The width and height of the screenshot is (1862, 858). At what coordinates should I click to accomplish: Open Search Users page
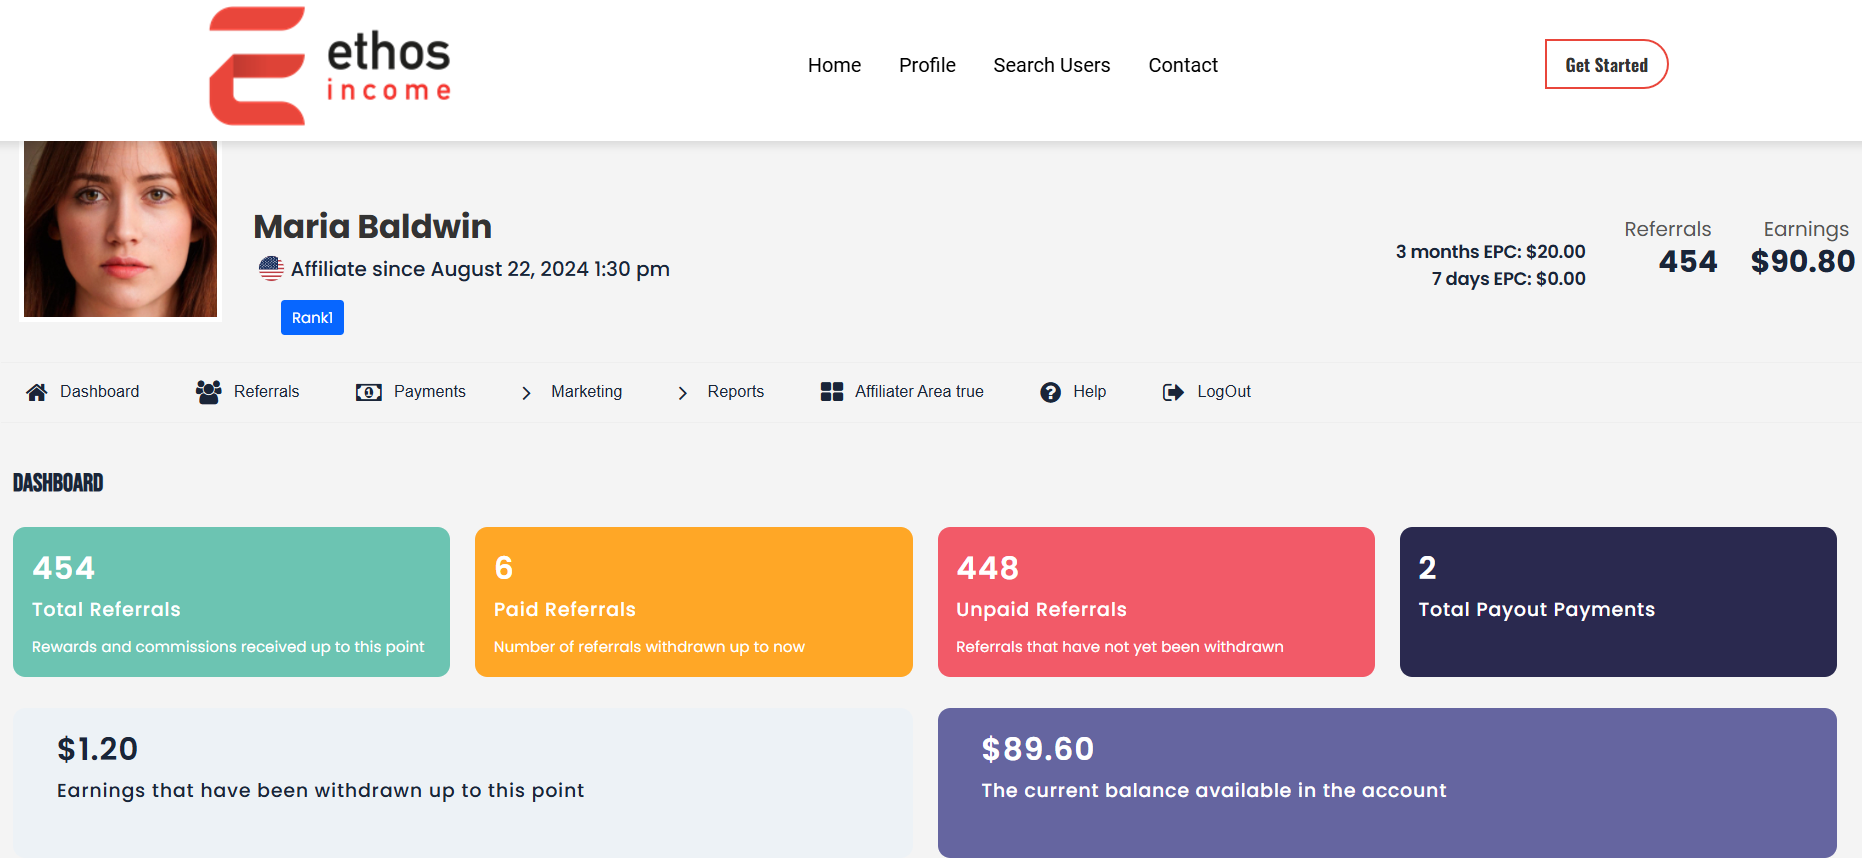click(x=1051, y=65)
